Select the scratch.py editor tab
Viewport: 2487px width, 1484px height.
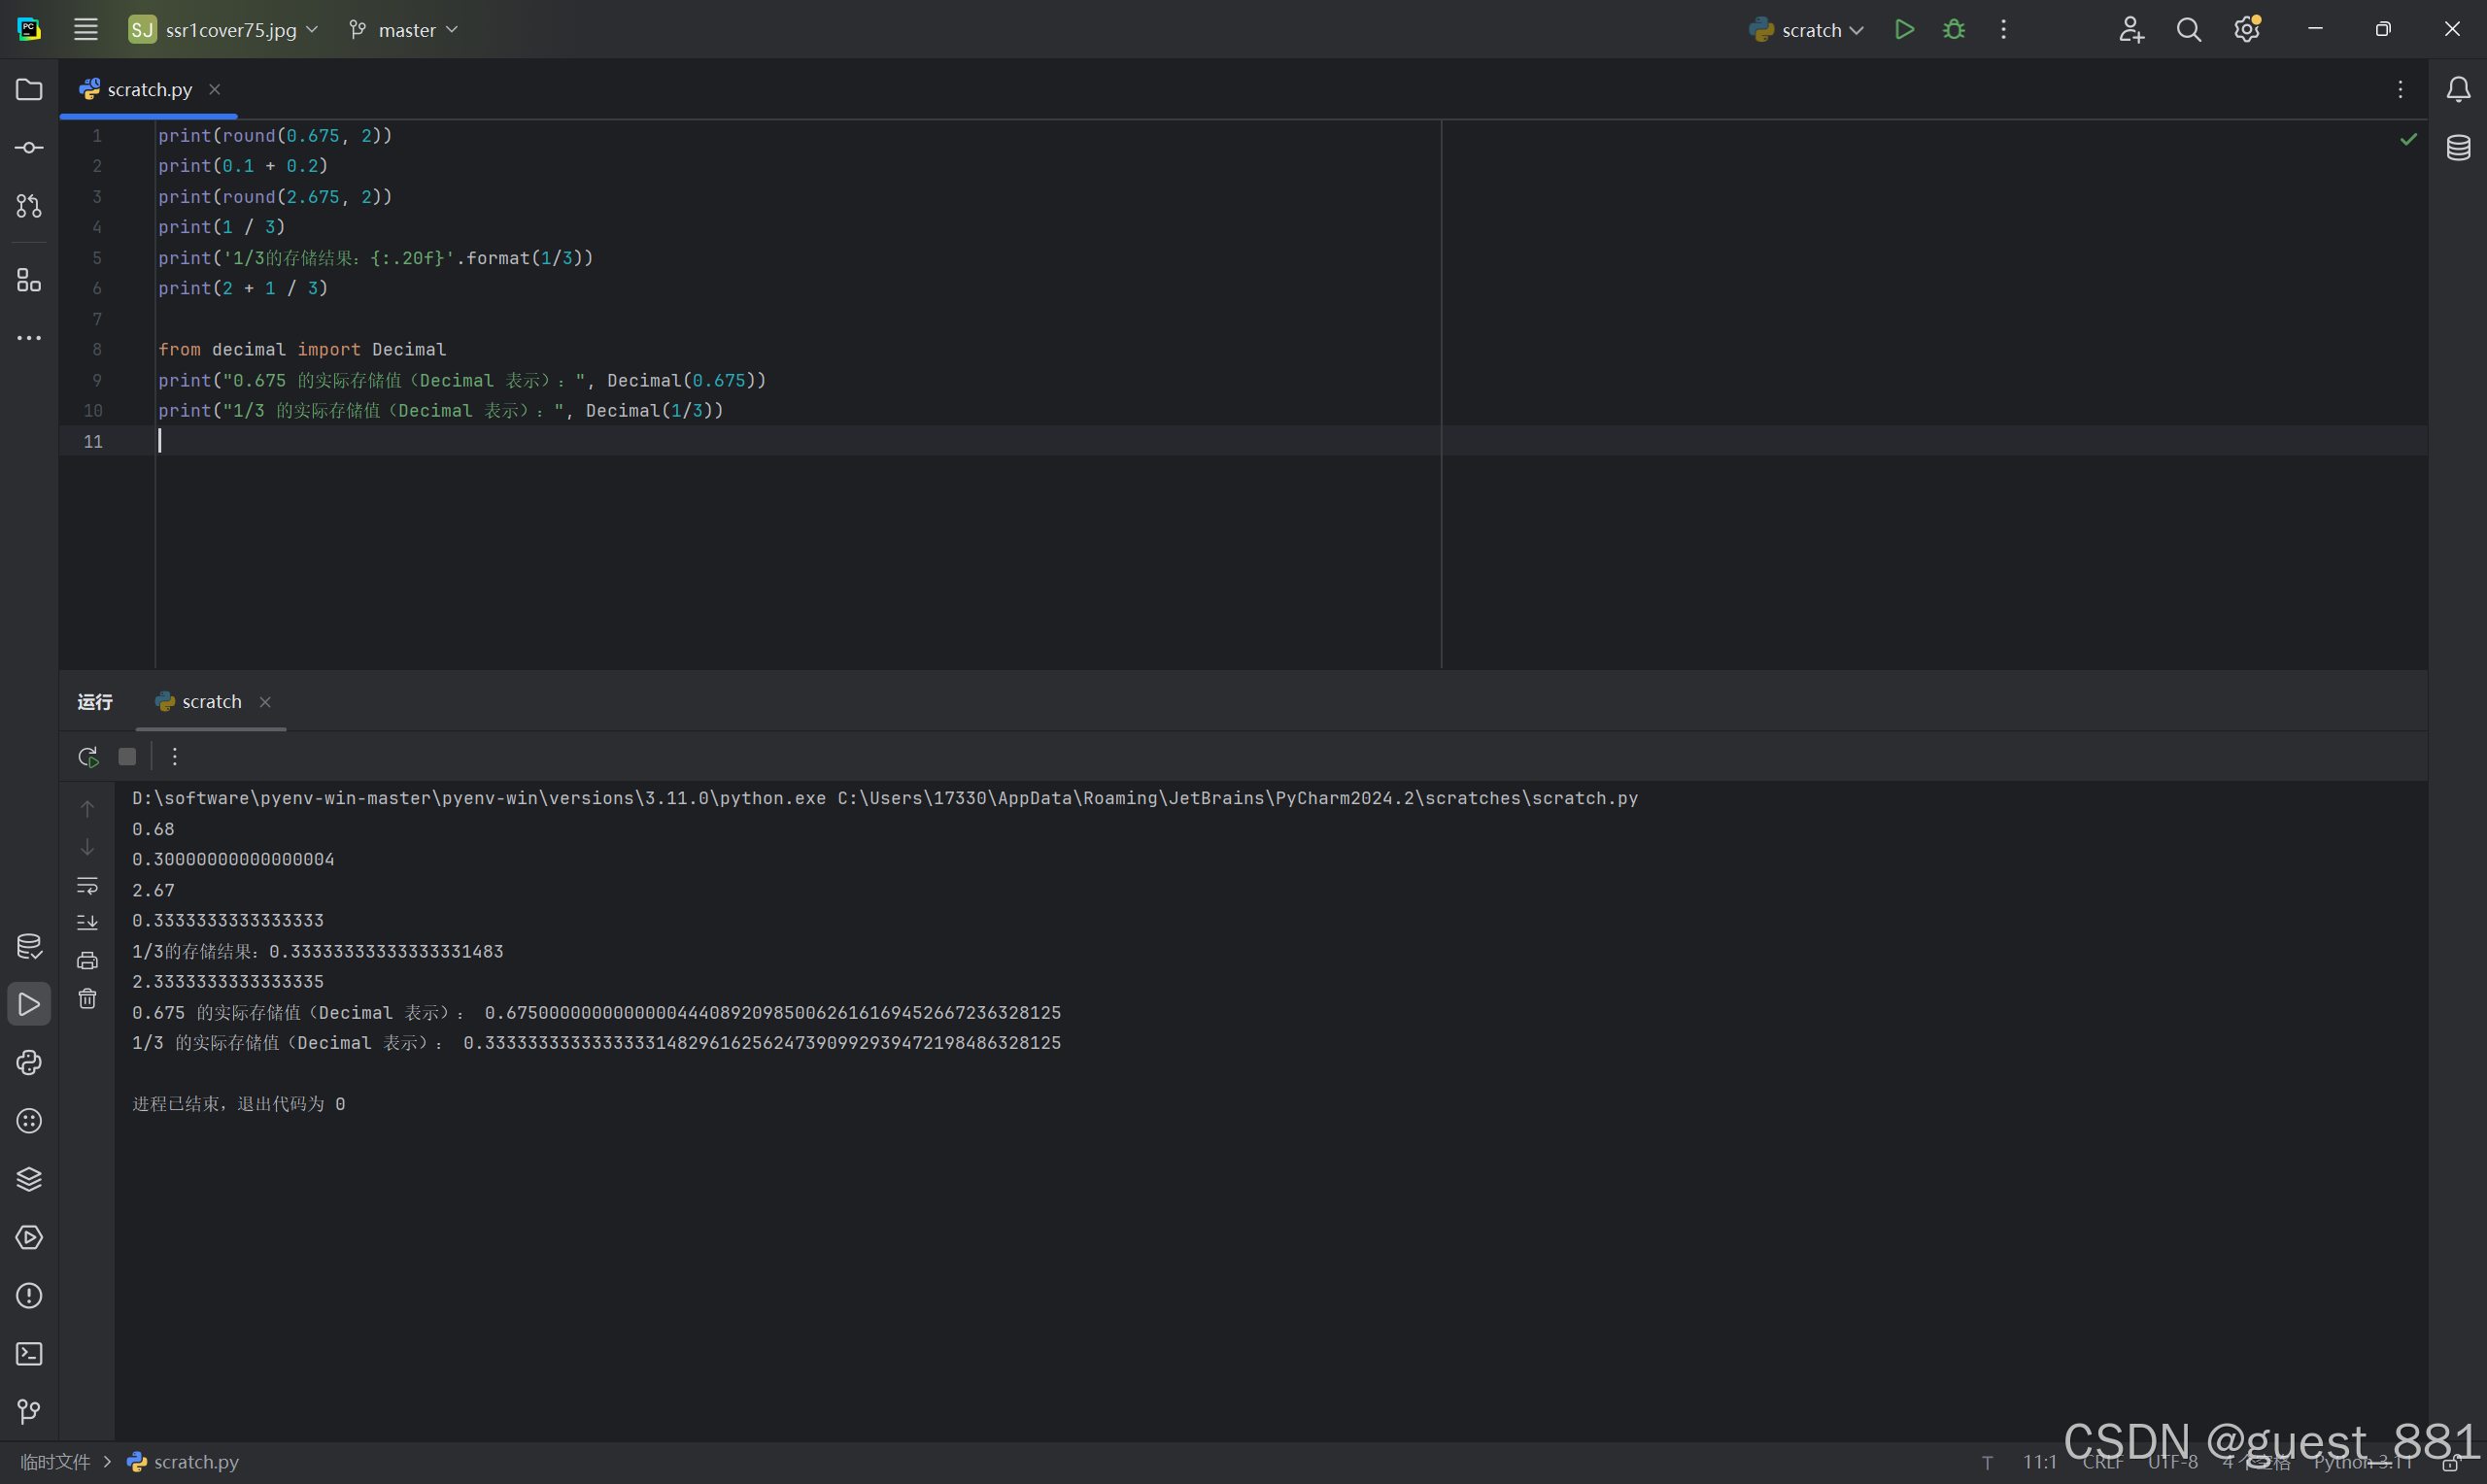pyautogui.click(x=148, y=90)
